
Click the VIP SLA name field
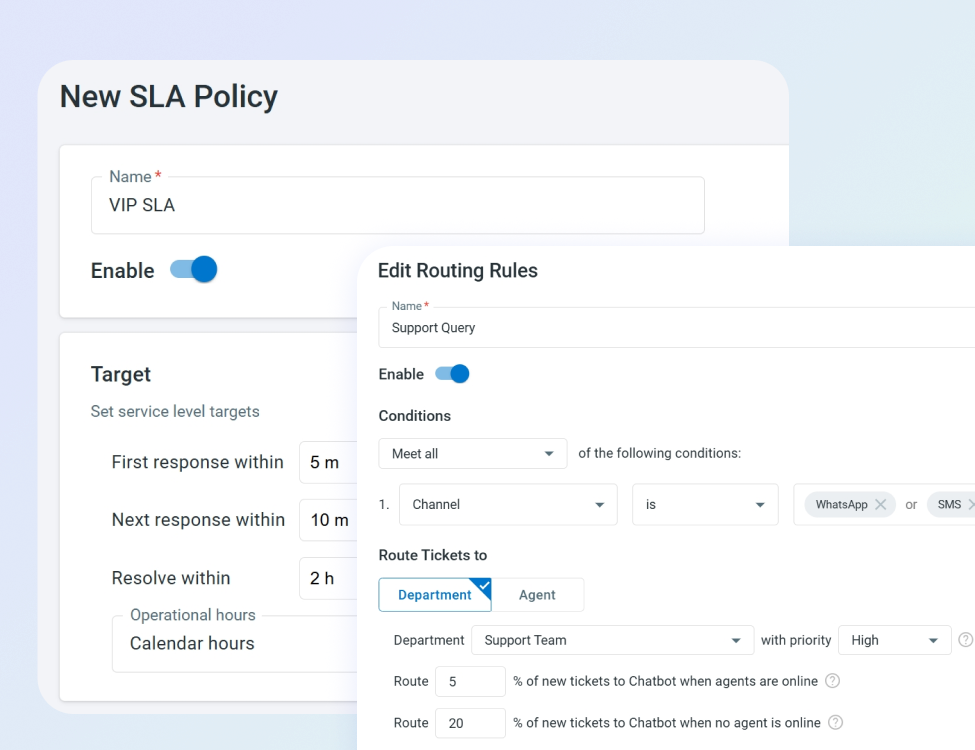(397, 206)
